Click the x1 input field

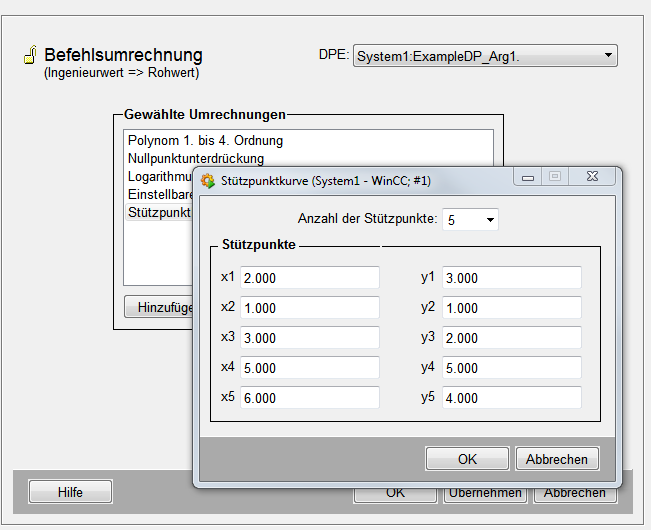pos(309,278)
